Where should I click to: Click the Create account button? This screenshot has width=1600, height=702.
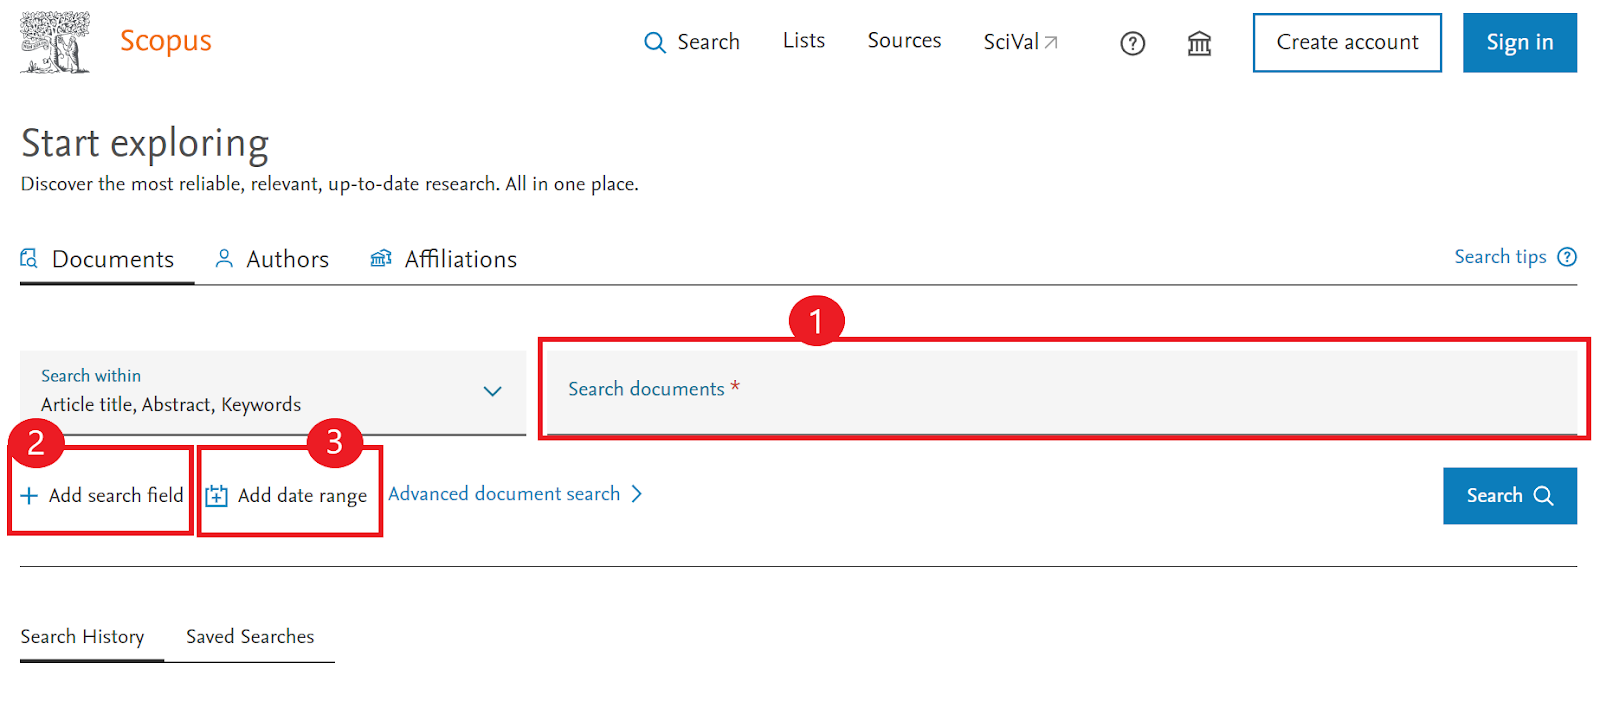coord(1347,43)
